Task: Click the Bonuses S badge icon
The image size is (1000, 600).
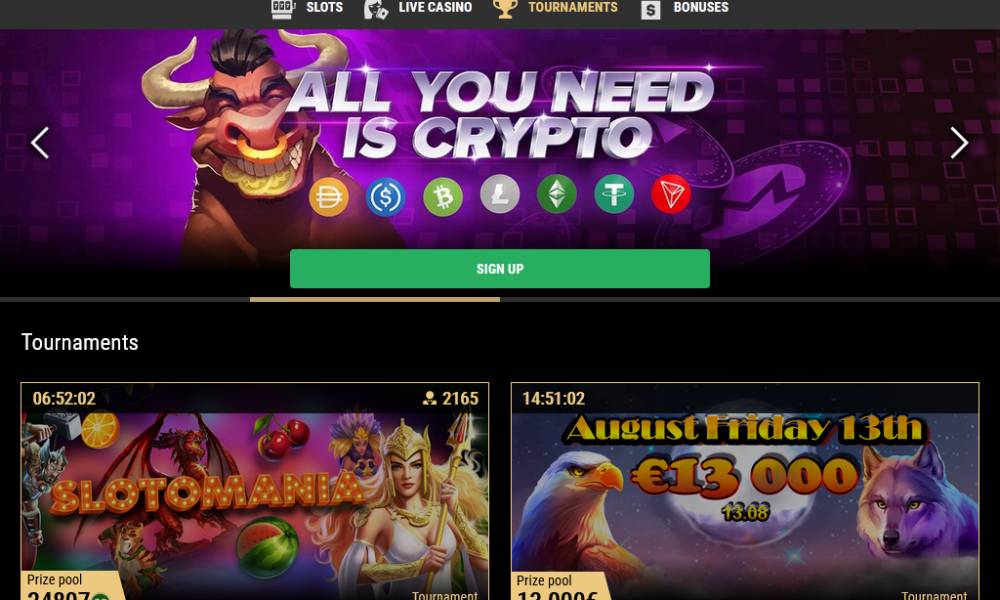Action: click(650, 10)
